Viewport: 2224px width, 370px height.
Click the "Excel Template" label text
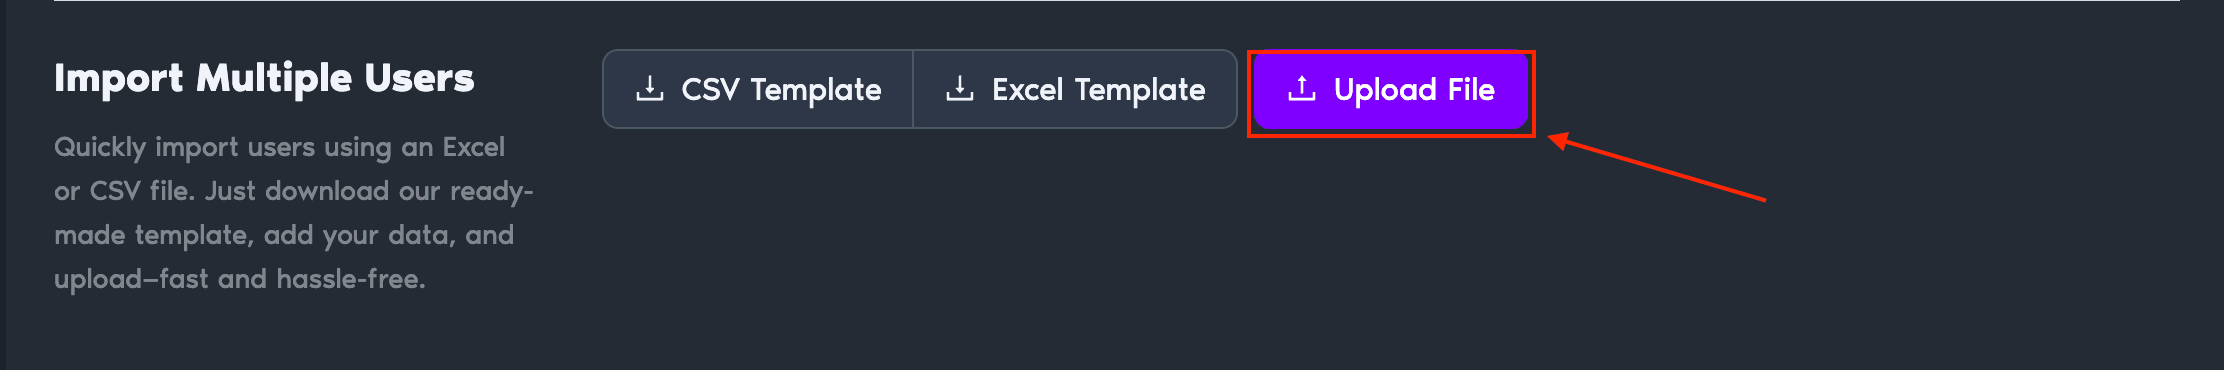pyautogui.click(x=1098, y=90)
